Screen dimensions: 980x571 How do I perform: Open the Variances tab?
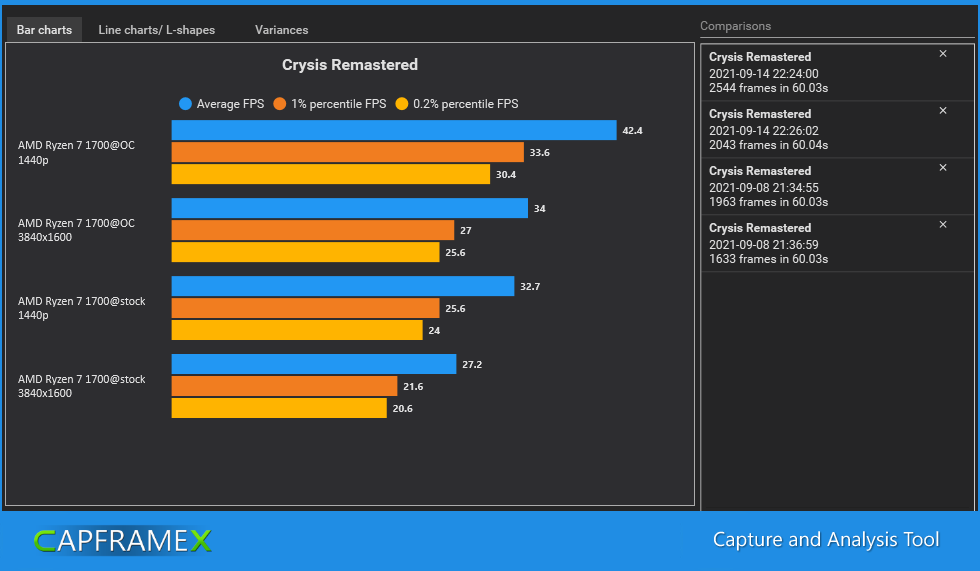281,29
